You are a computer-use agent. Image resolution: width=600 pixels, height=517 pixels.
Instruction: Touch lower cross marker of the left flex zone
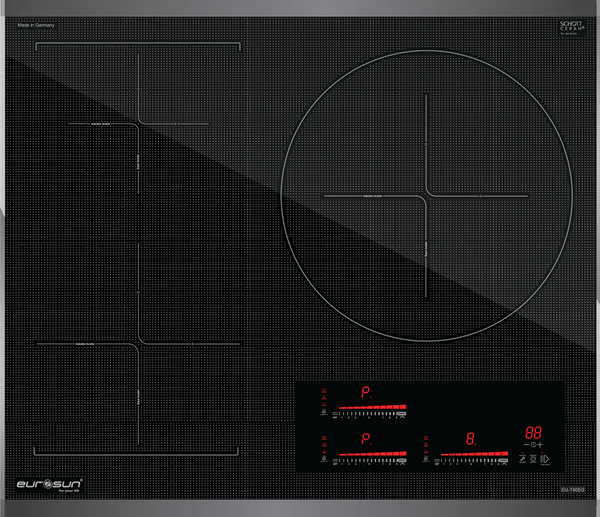pos(139,344)
